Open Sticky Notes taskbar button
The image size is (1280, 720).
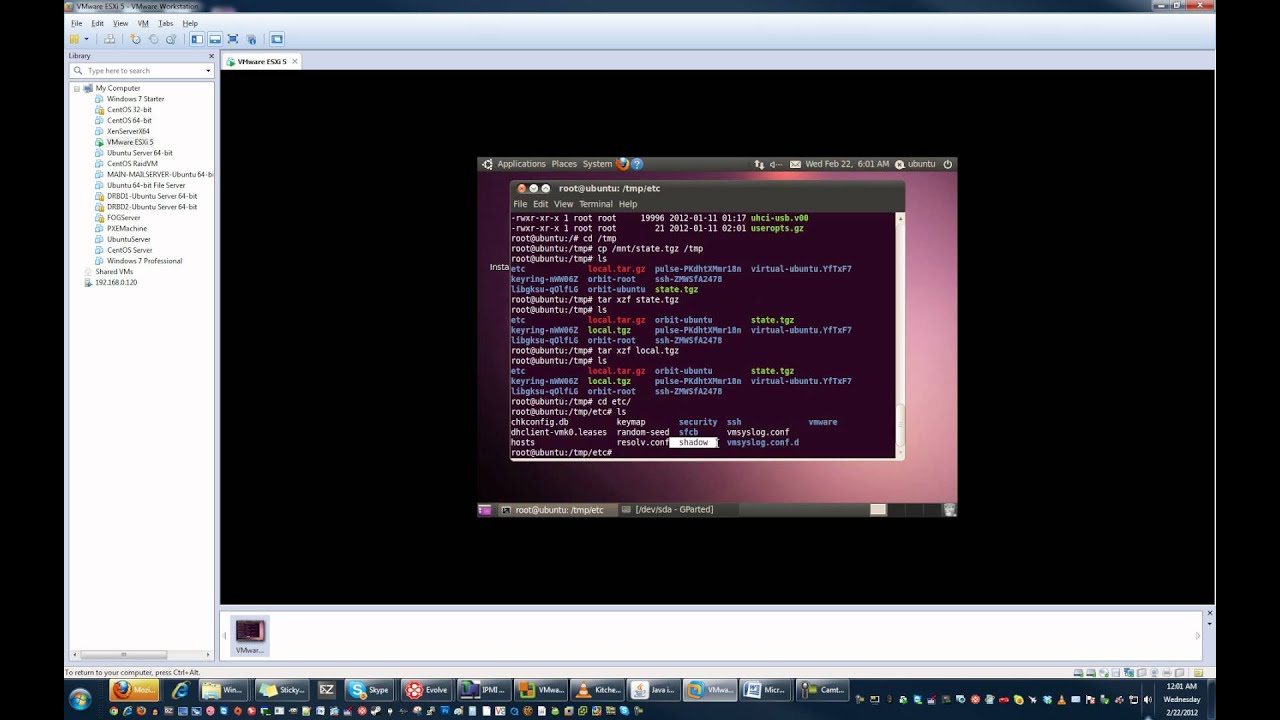point(281,690)
